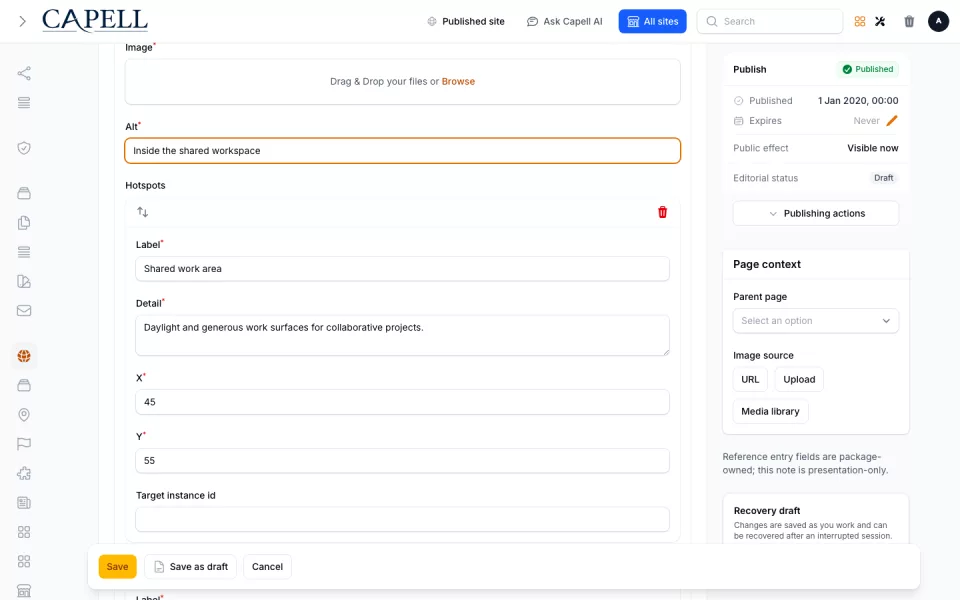Edit the Expires date with pencil icon

892,121
